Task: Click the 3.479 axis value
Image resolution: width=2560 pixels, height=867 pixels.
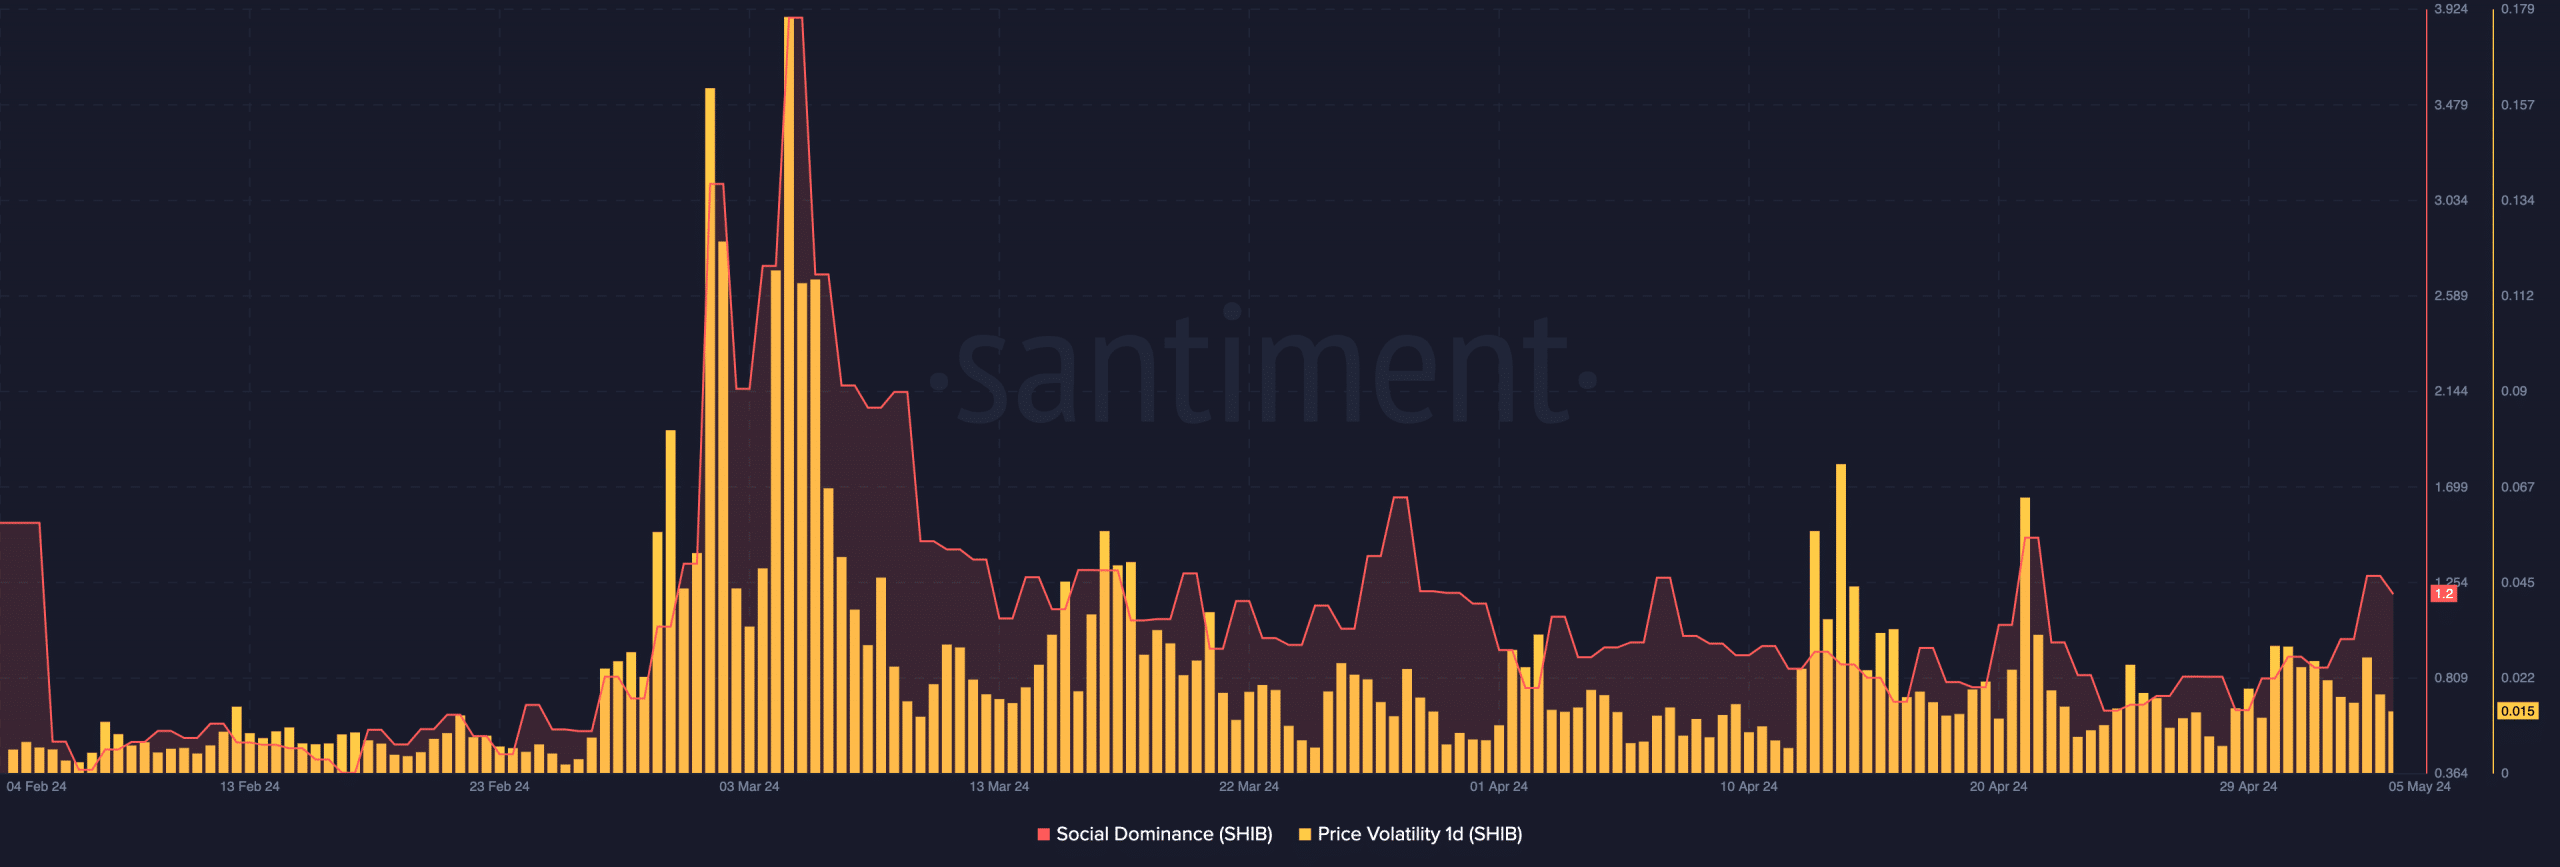Action: coord(2451,105)
